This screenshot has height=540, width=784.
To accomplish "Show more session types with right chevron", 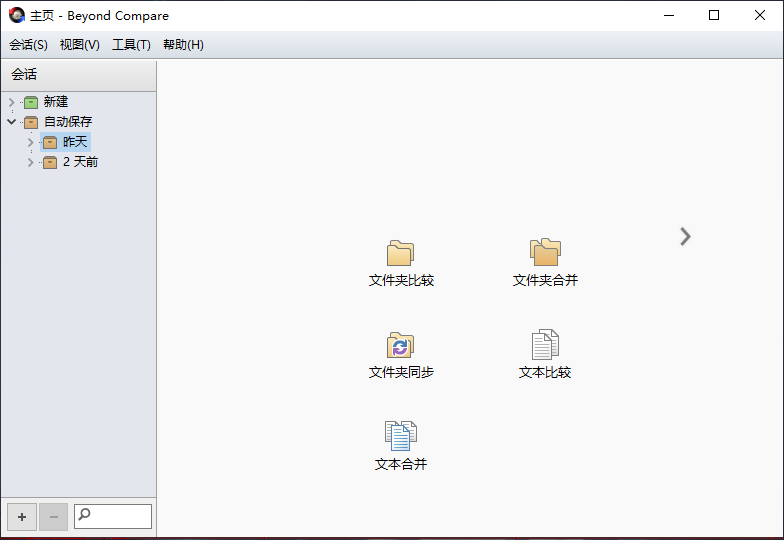I will [685, 236].
